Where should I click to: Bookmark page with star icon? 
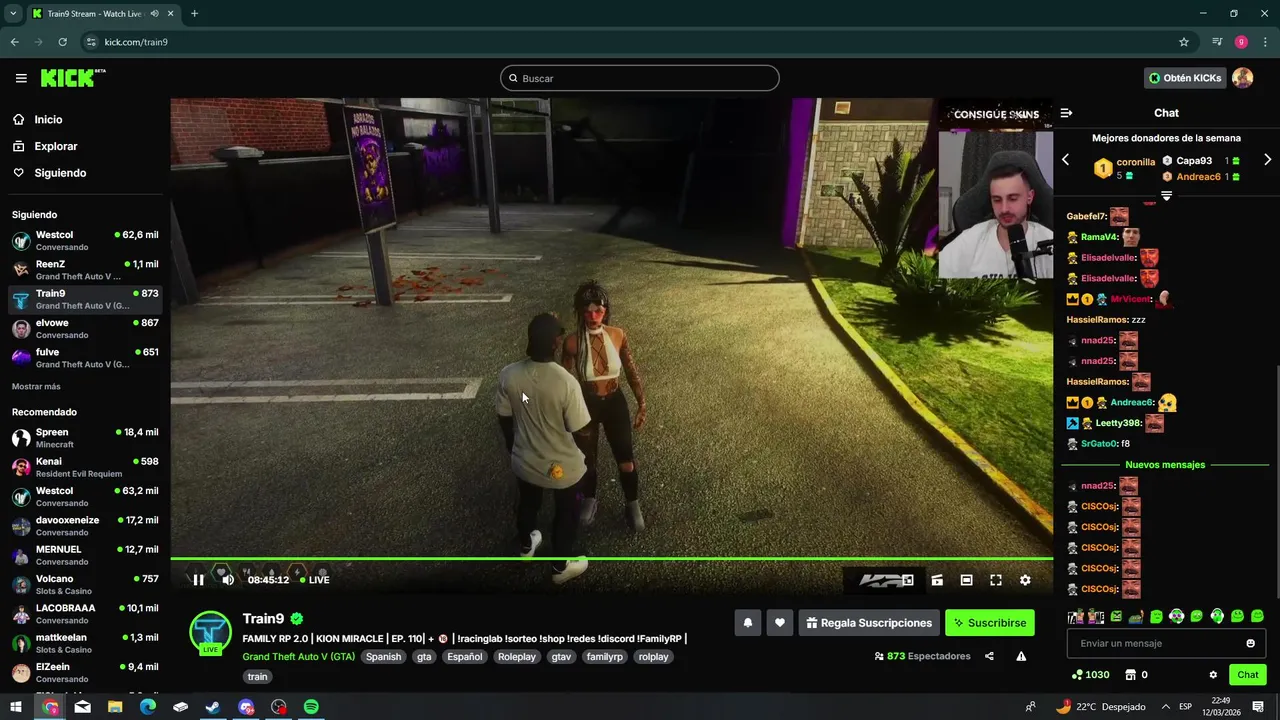tap(1184, 42)
